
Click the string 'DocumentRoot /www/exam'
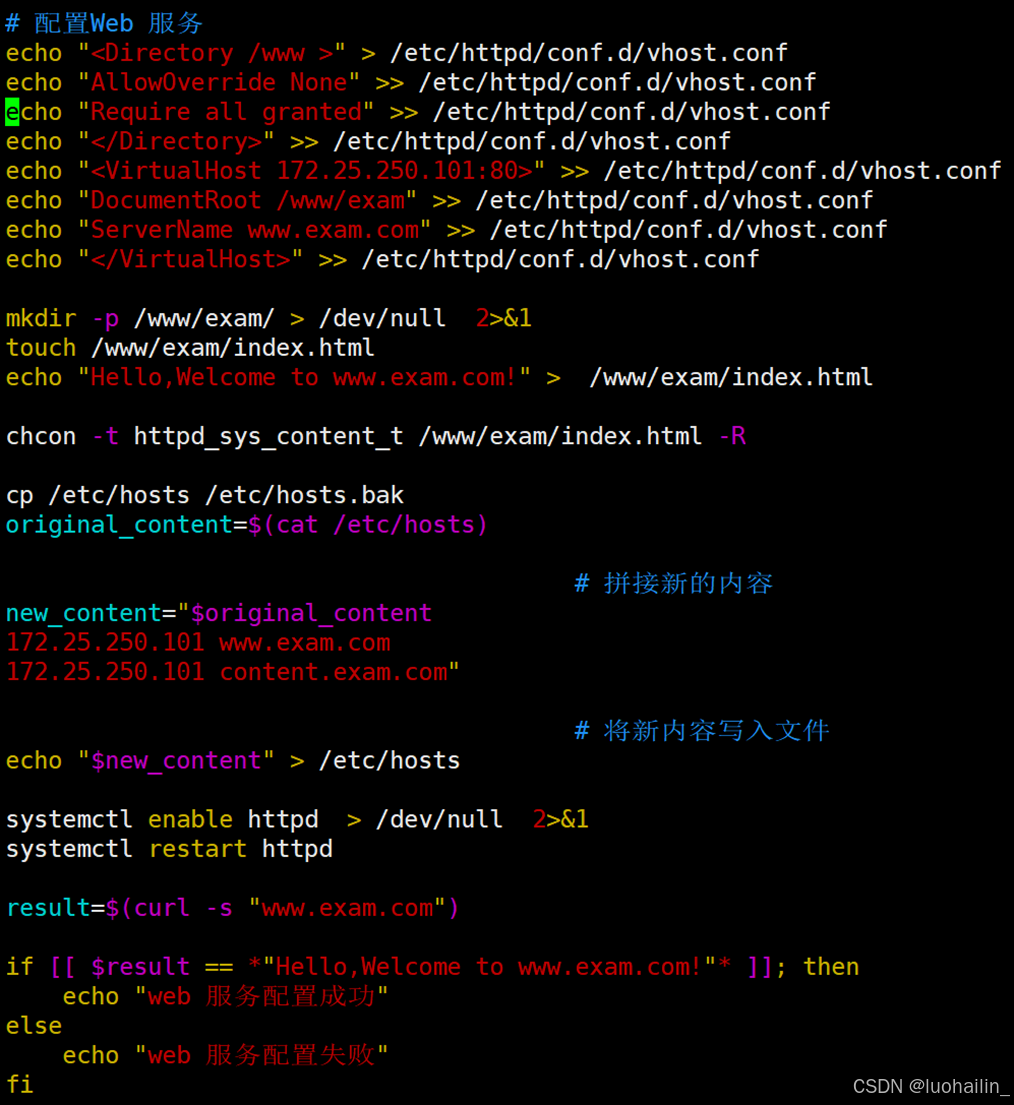247,201
